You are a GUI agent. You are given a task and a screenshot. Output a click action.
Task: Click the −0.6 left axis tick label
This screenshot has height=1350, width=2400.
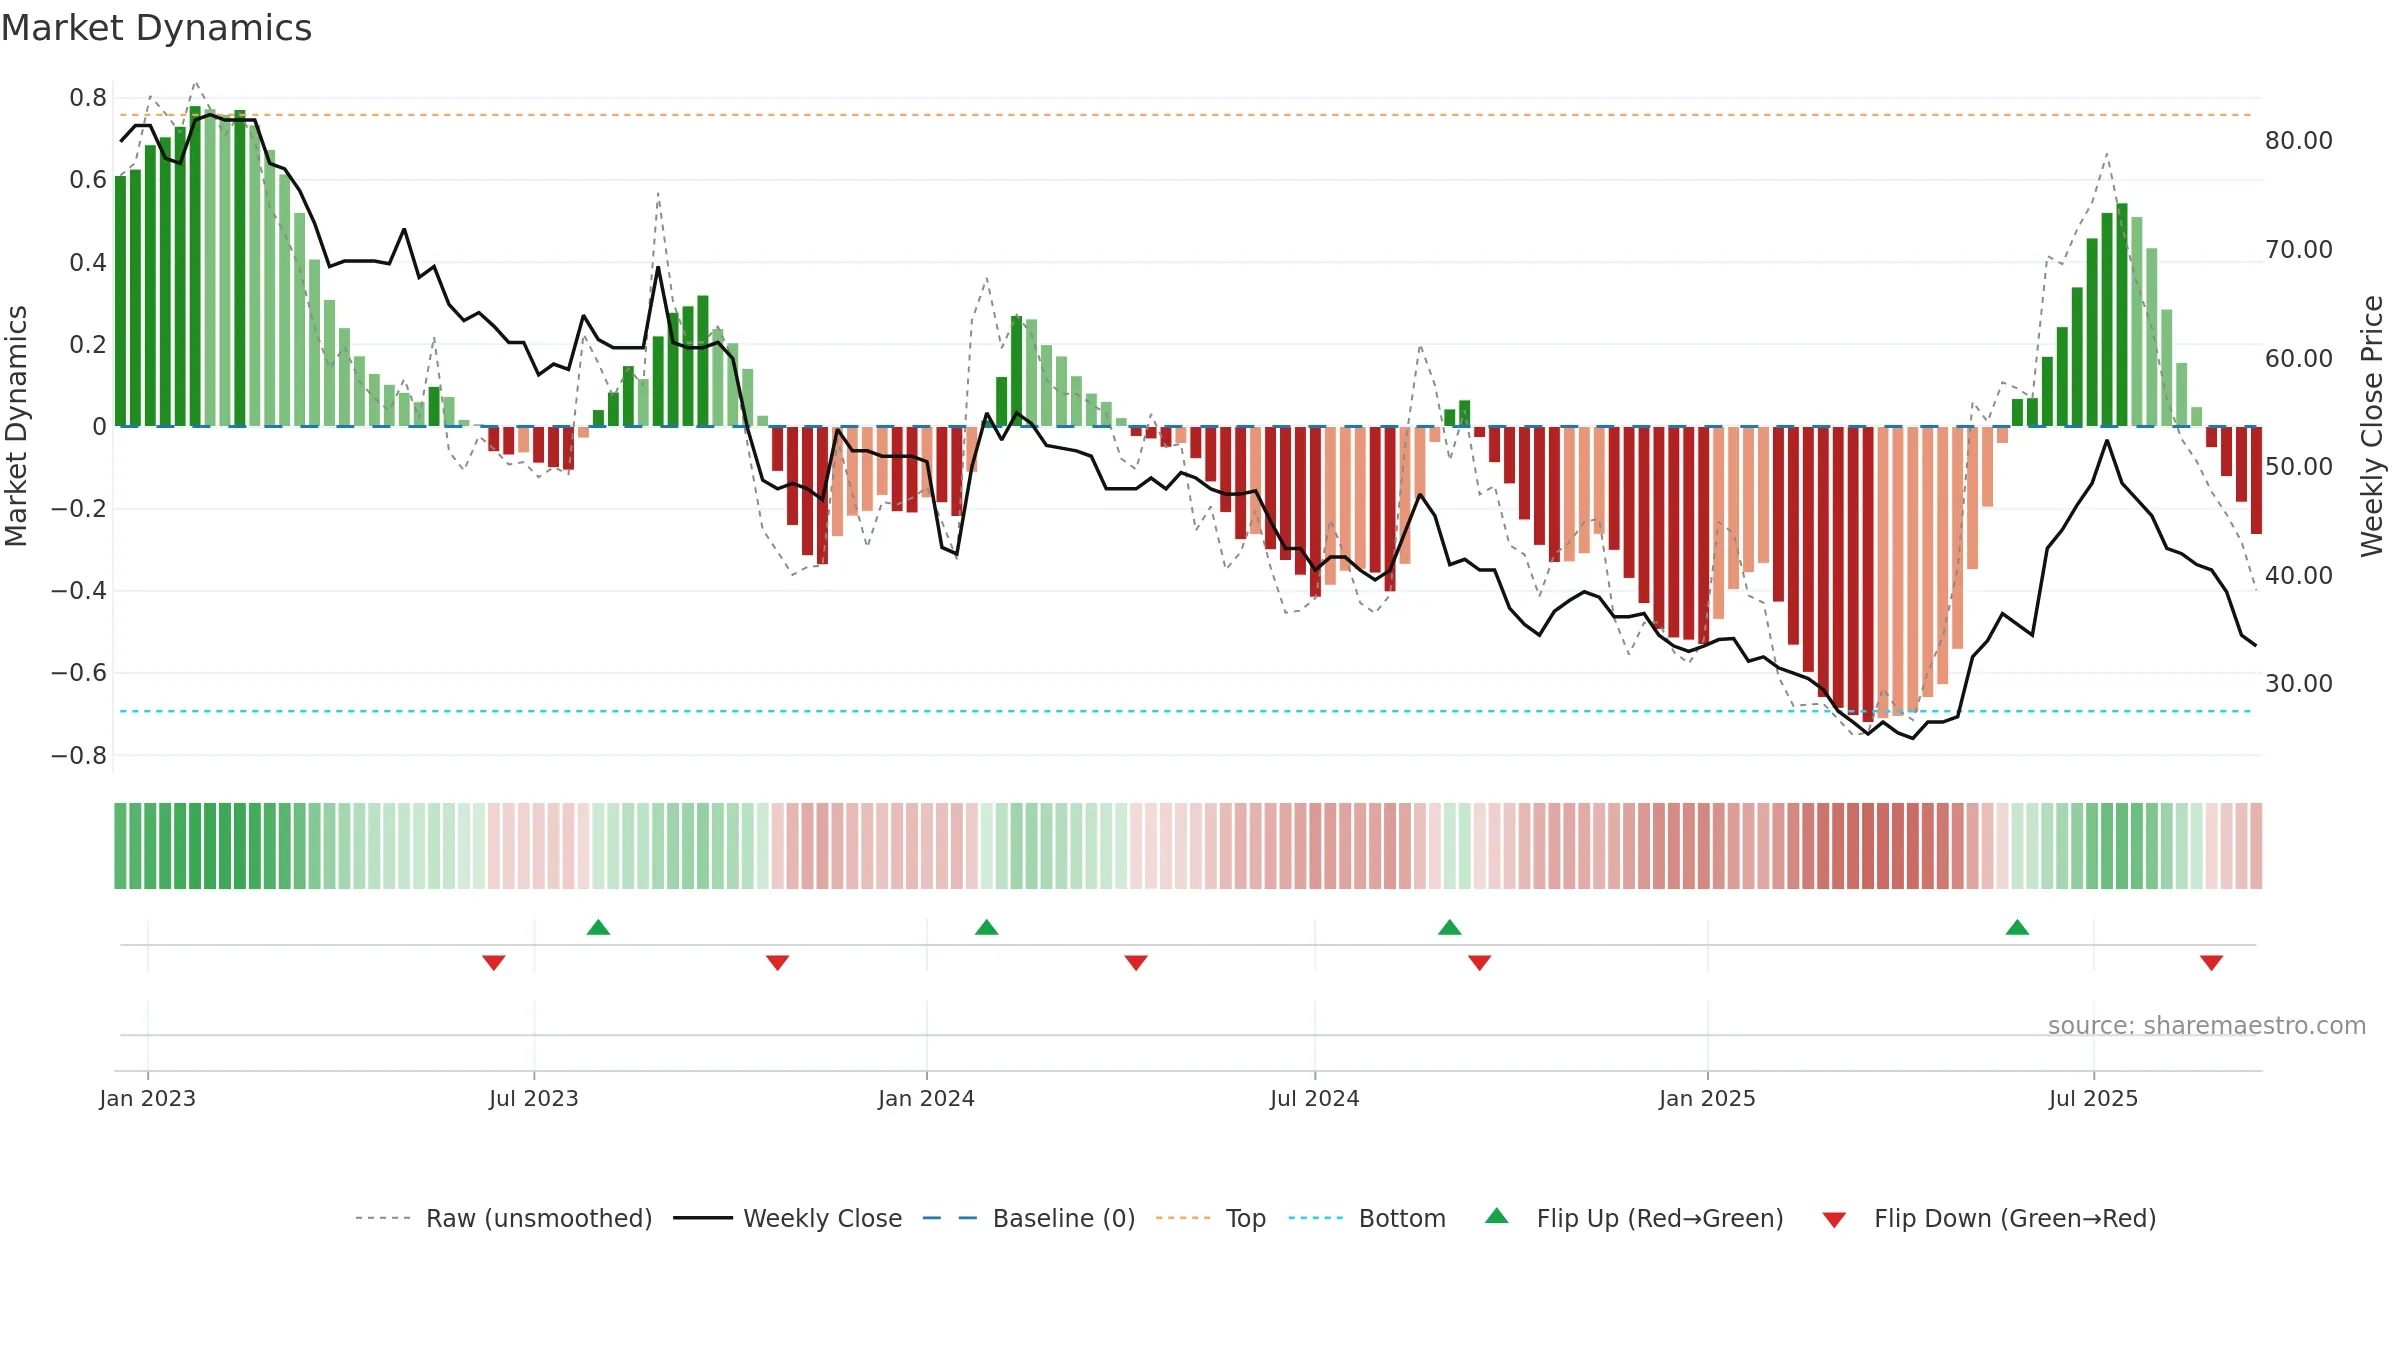tap(79, 673)
